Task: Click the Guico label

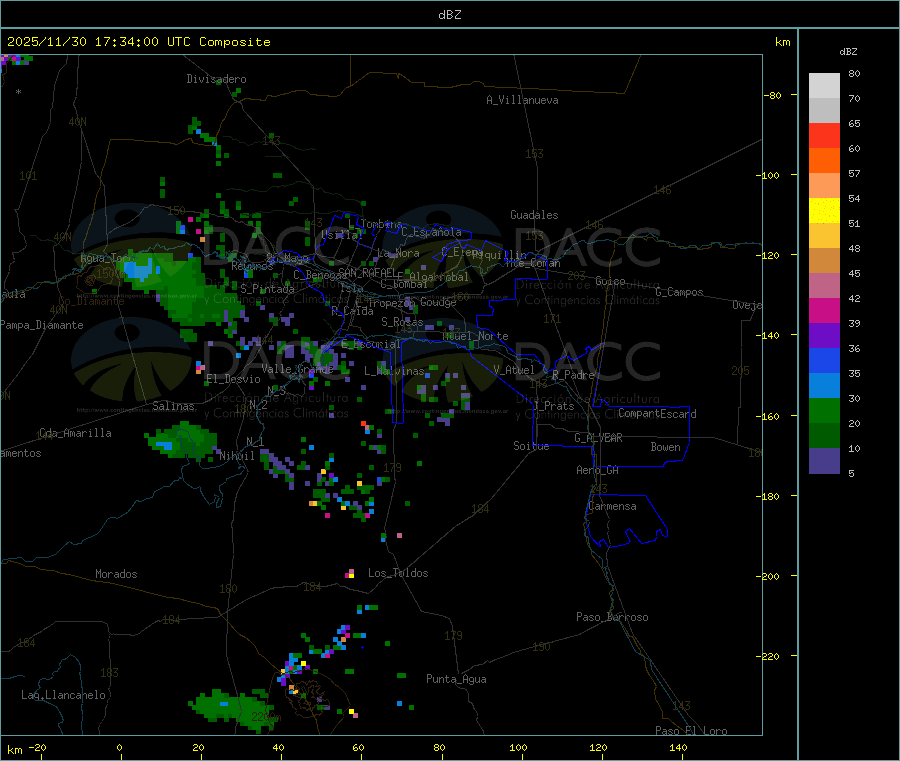Action: (x=610, y=281)
